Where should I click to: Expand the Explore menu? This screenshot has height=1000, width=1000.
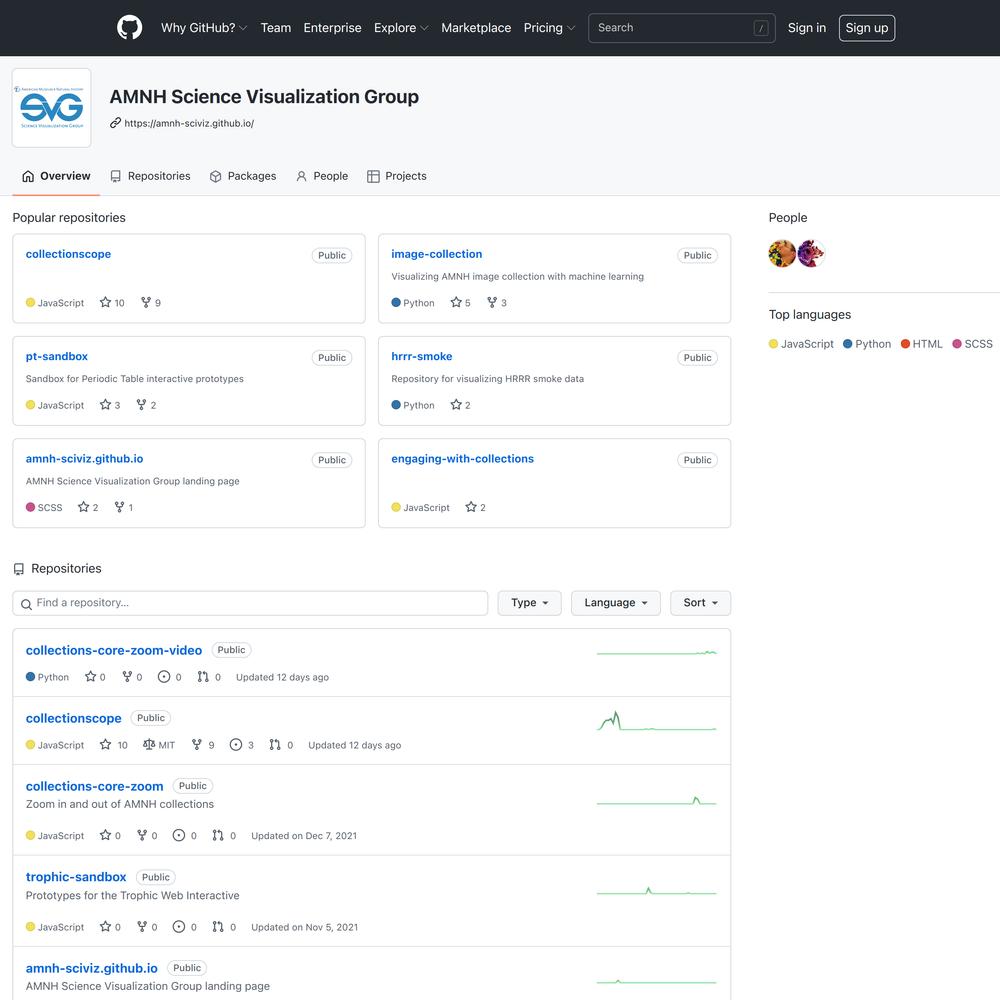coord(401,28)
